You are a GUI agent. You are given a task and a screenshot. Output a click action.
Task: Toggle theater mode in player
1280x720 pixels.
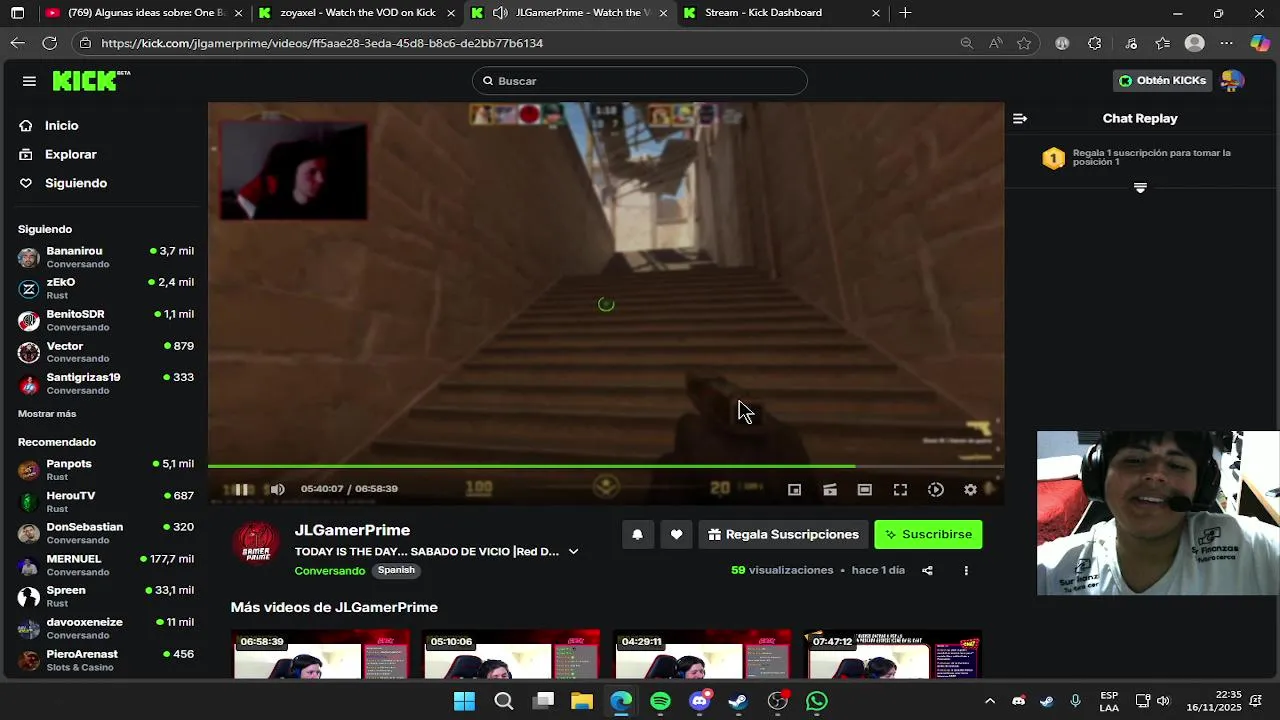(x=865, y=490)
